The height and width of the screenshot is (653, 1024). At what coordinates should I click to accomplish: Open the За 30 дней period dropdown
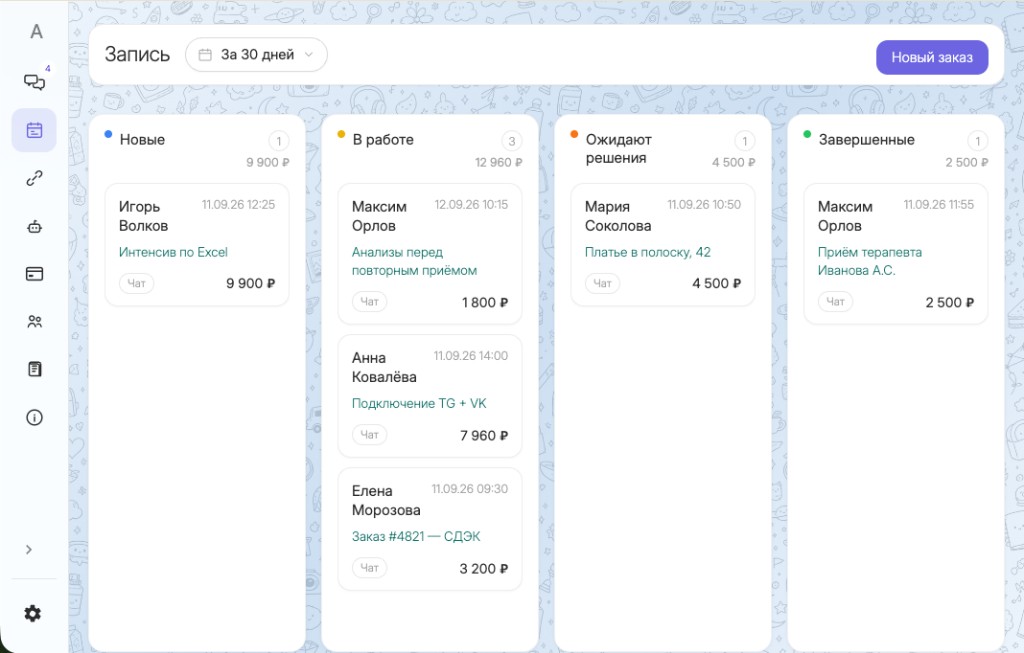coord(256,55)
